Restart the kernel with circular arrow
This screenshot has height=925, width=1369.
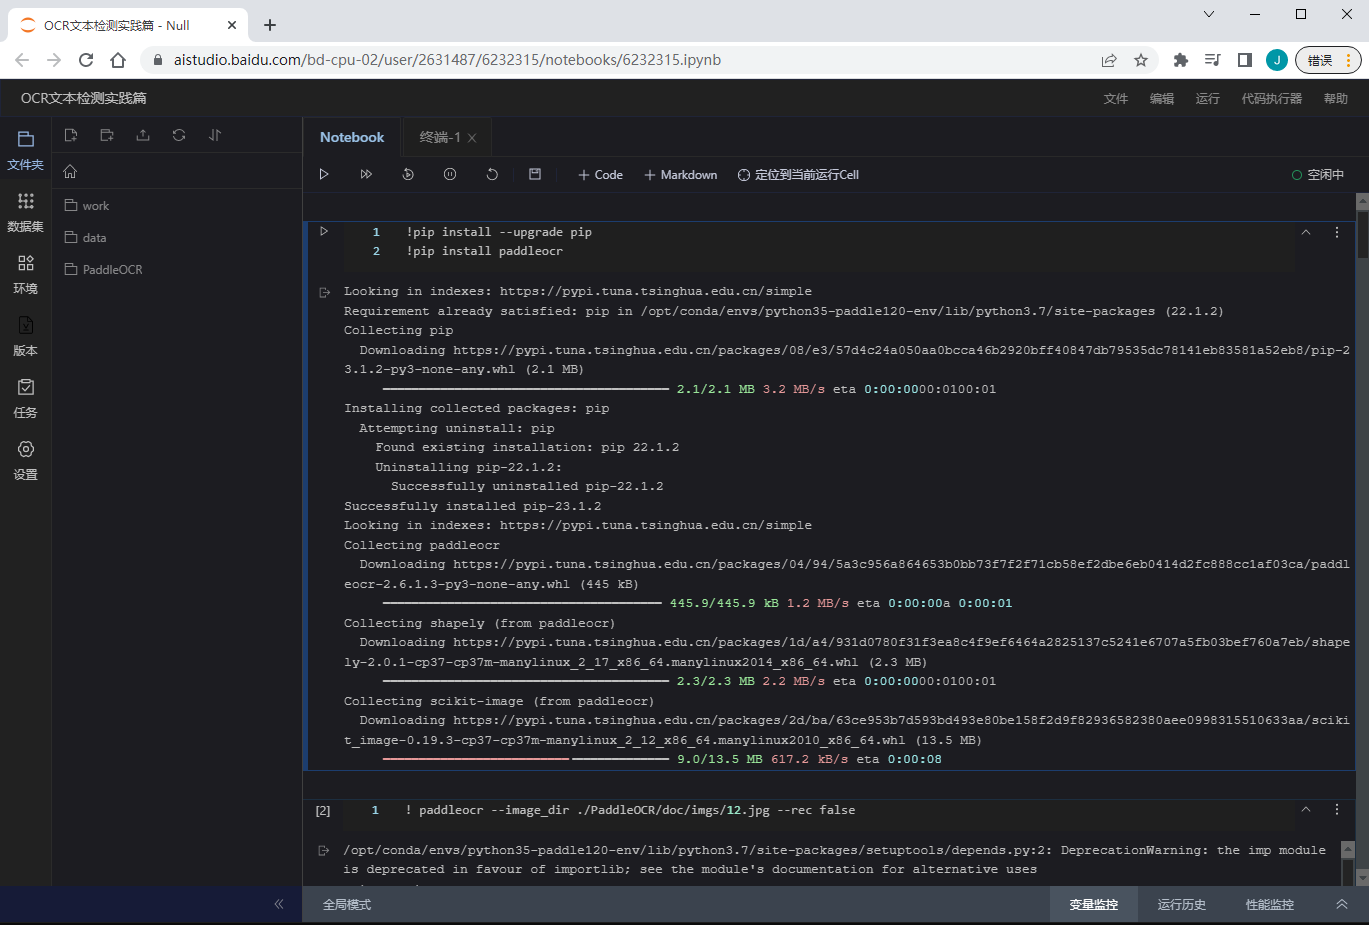pyautogui.click(x=492, y=174)
